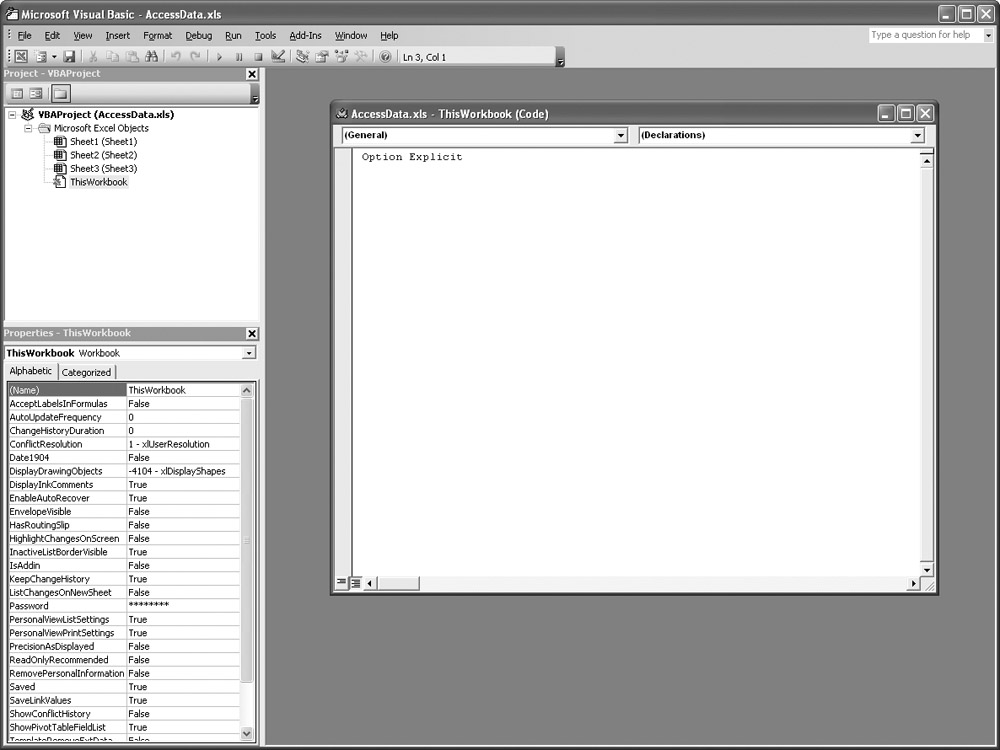Screen dimensions: 1000x750
Task: Click in the 'Type a question for help' box
Action: click(925, 35)
